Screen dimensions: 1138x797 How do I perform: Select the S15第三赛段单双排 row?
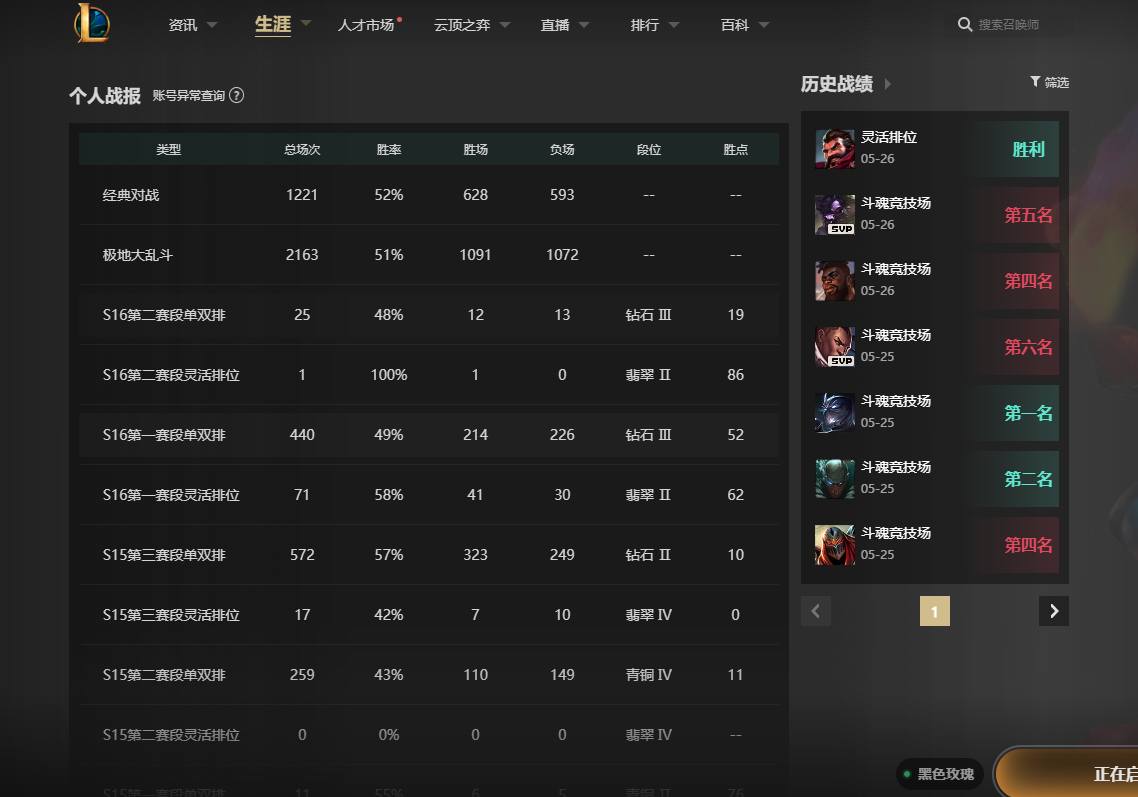pos(429,555)
